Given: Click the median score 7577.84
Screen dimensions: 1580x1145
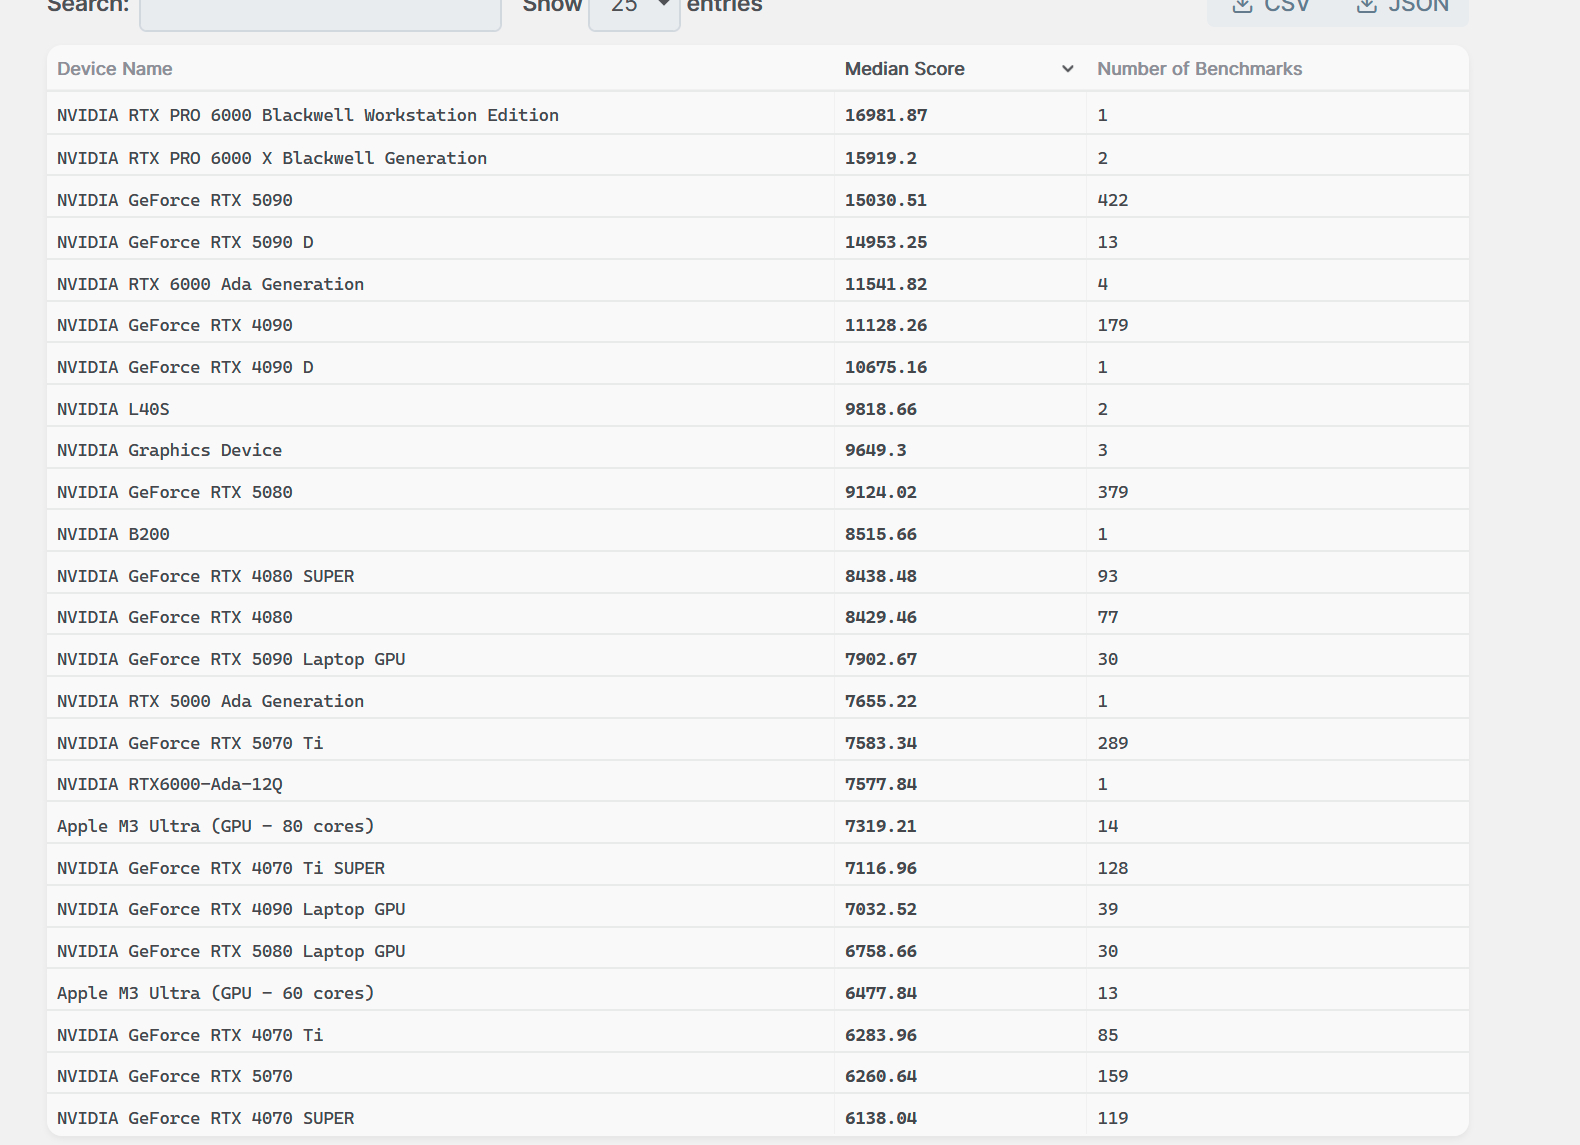Looking at the screenshot, I should [881, 784].
